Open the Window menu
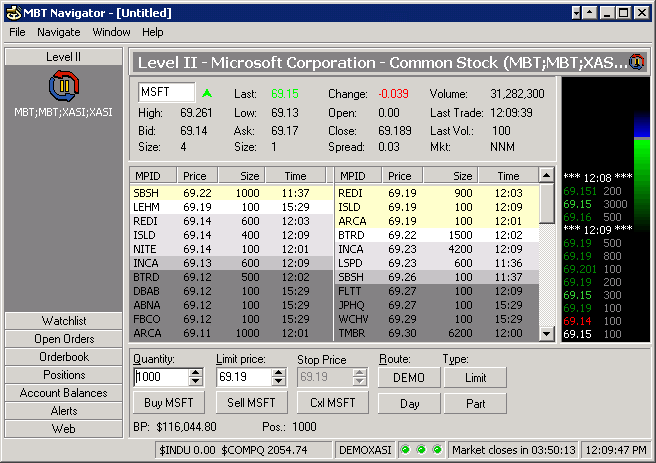The width and height of the screenshot is (656, 463). (111, 32)
